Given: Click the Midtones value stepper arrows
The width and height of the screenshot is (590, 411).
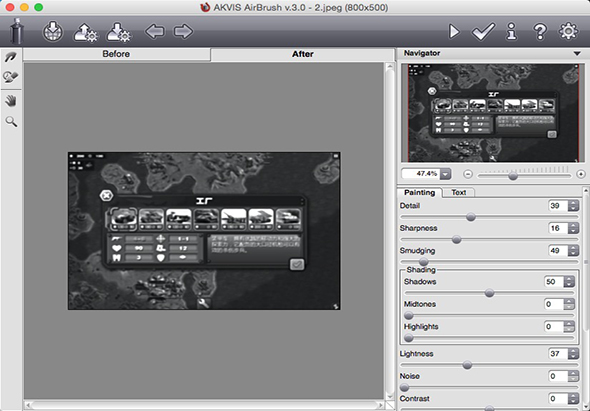Looking at the screenshot, I should coord(569,304).
